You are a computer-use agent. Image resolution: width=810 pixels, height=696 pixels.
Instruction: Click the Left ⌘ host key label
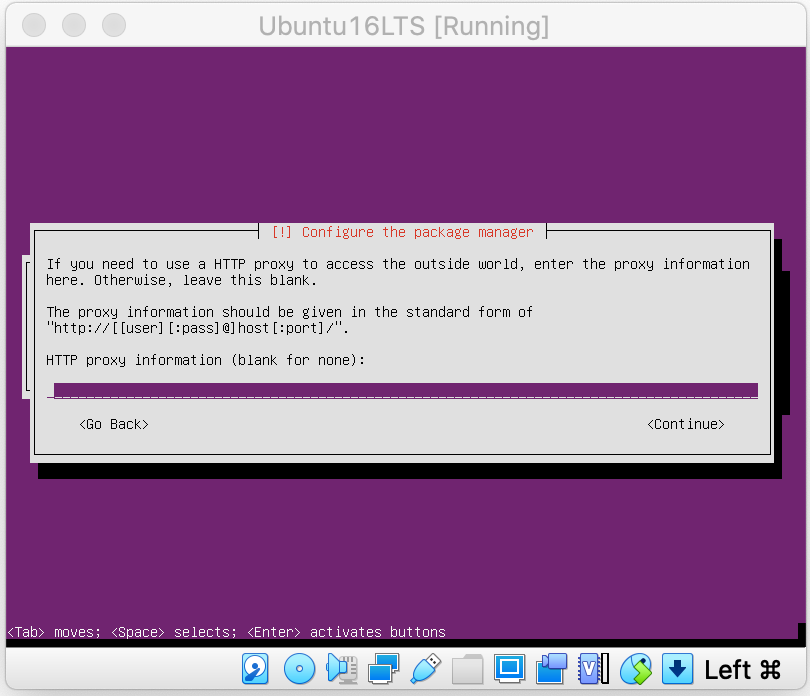(x=742, y=669)
